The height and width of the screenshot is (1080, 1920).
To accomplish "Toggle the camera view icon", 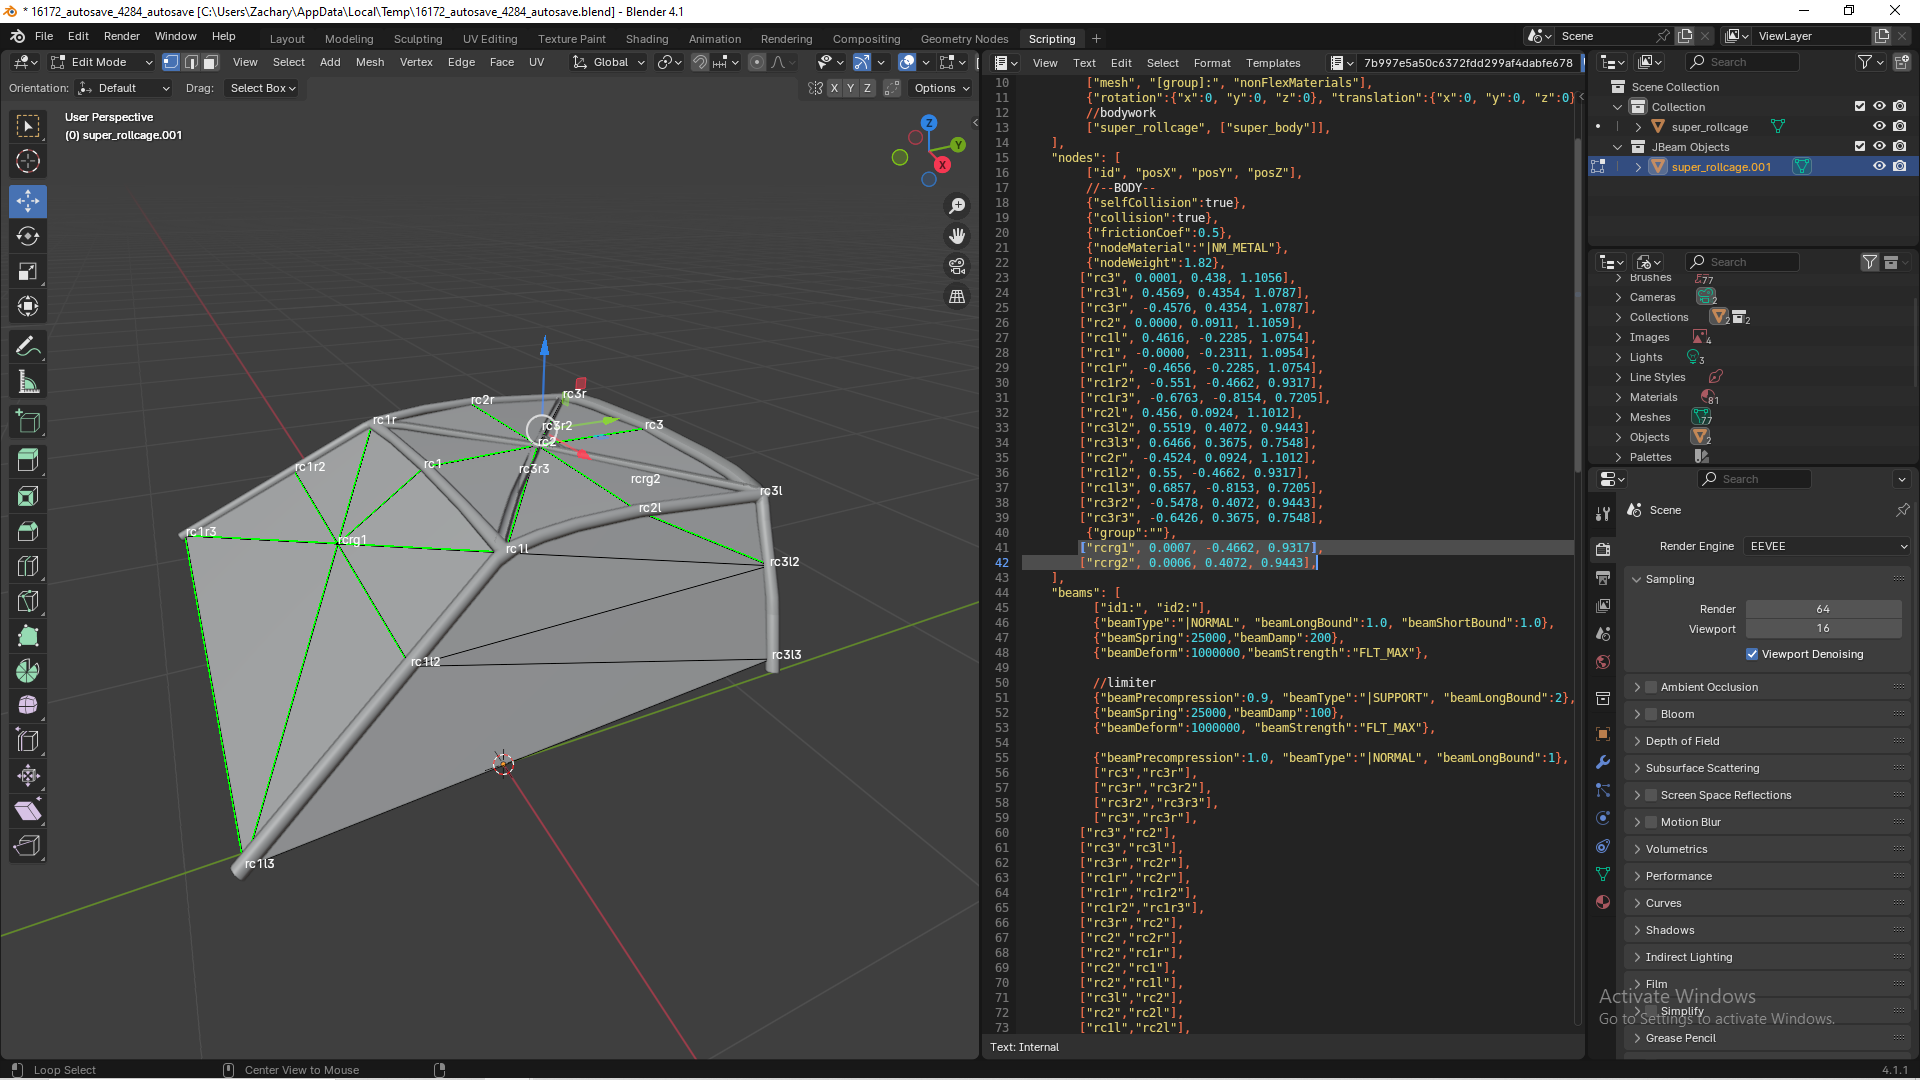I will (957, 266).
